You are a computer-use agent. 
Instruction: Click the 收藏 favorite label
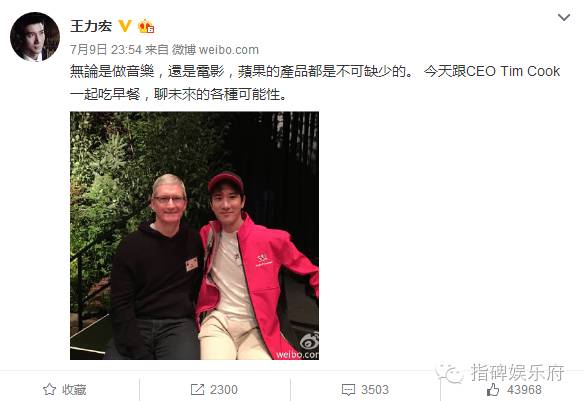click(74, 390)
